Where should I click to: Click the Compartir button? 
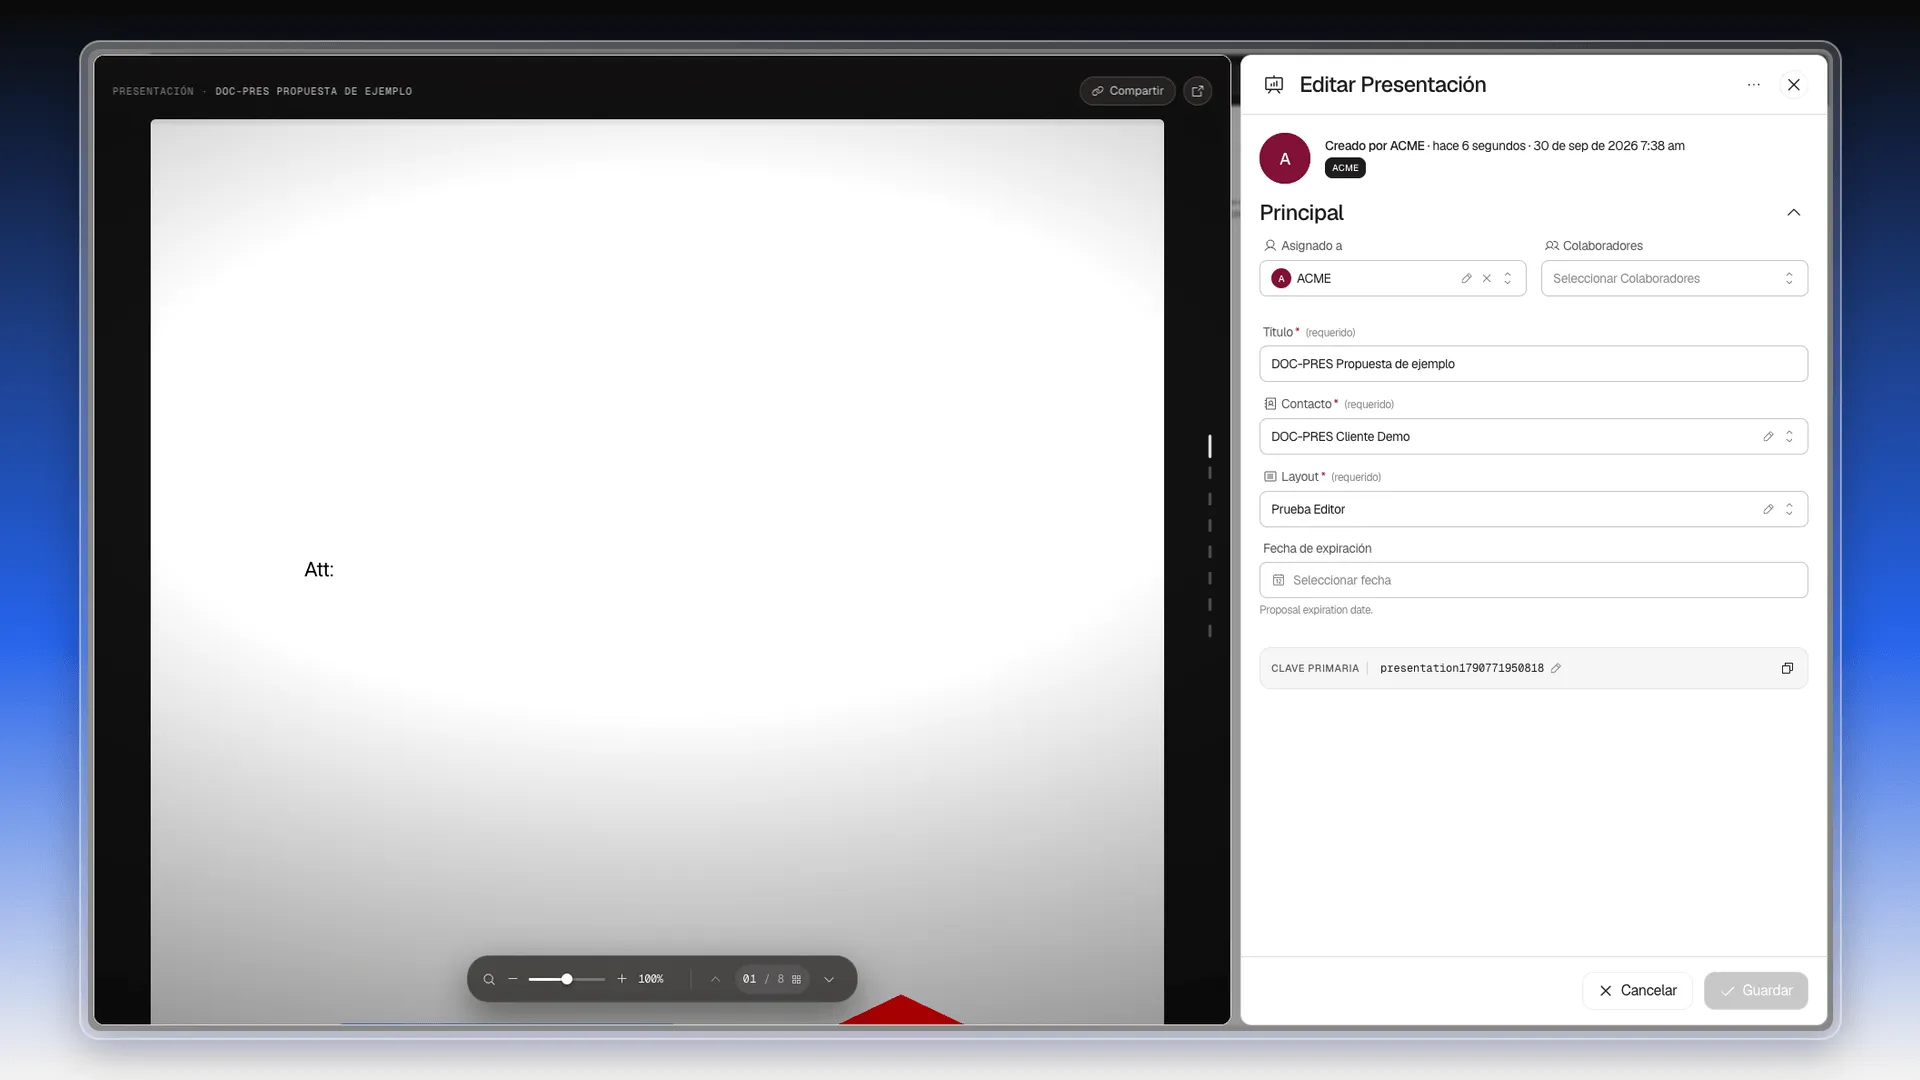(1127, 91)
